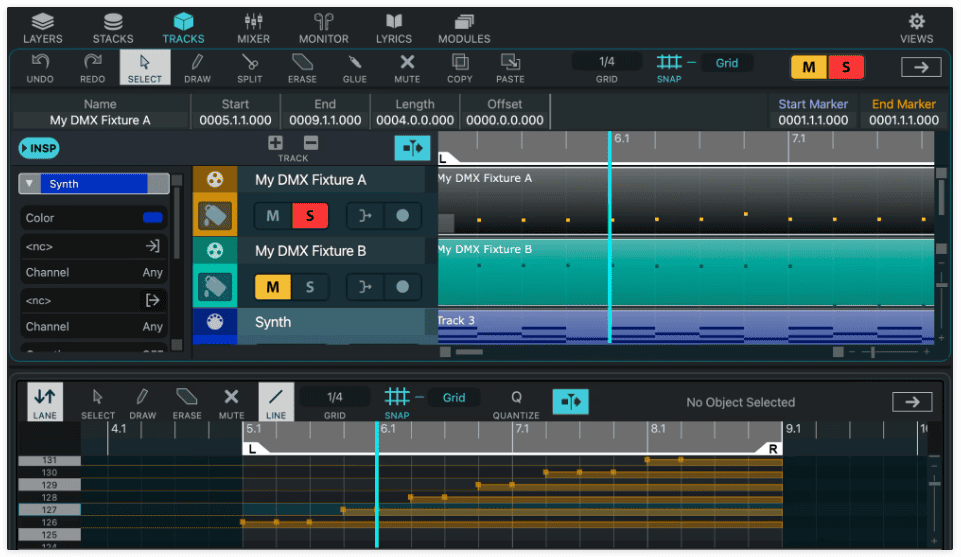Toggle the global yellow M mute button
Screen dimensions: 961x557
pos(809,67)
